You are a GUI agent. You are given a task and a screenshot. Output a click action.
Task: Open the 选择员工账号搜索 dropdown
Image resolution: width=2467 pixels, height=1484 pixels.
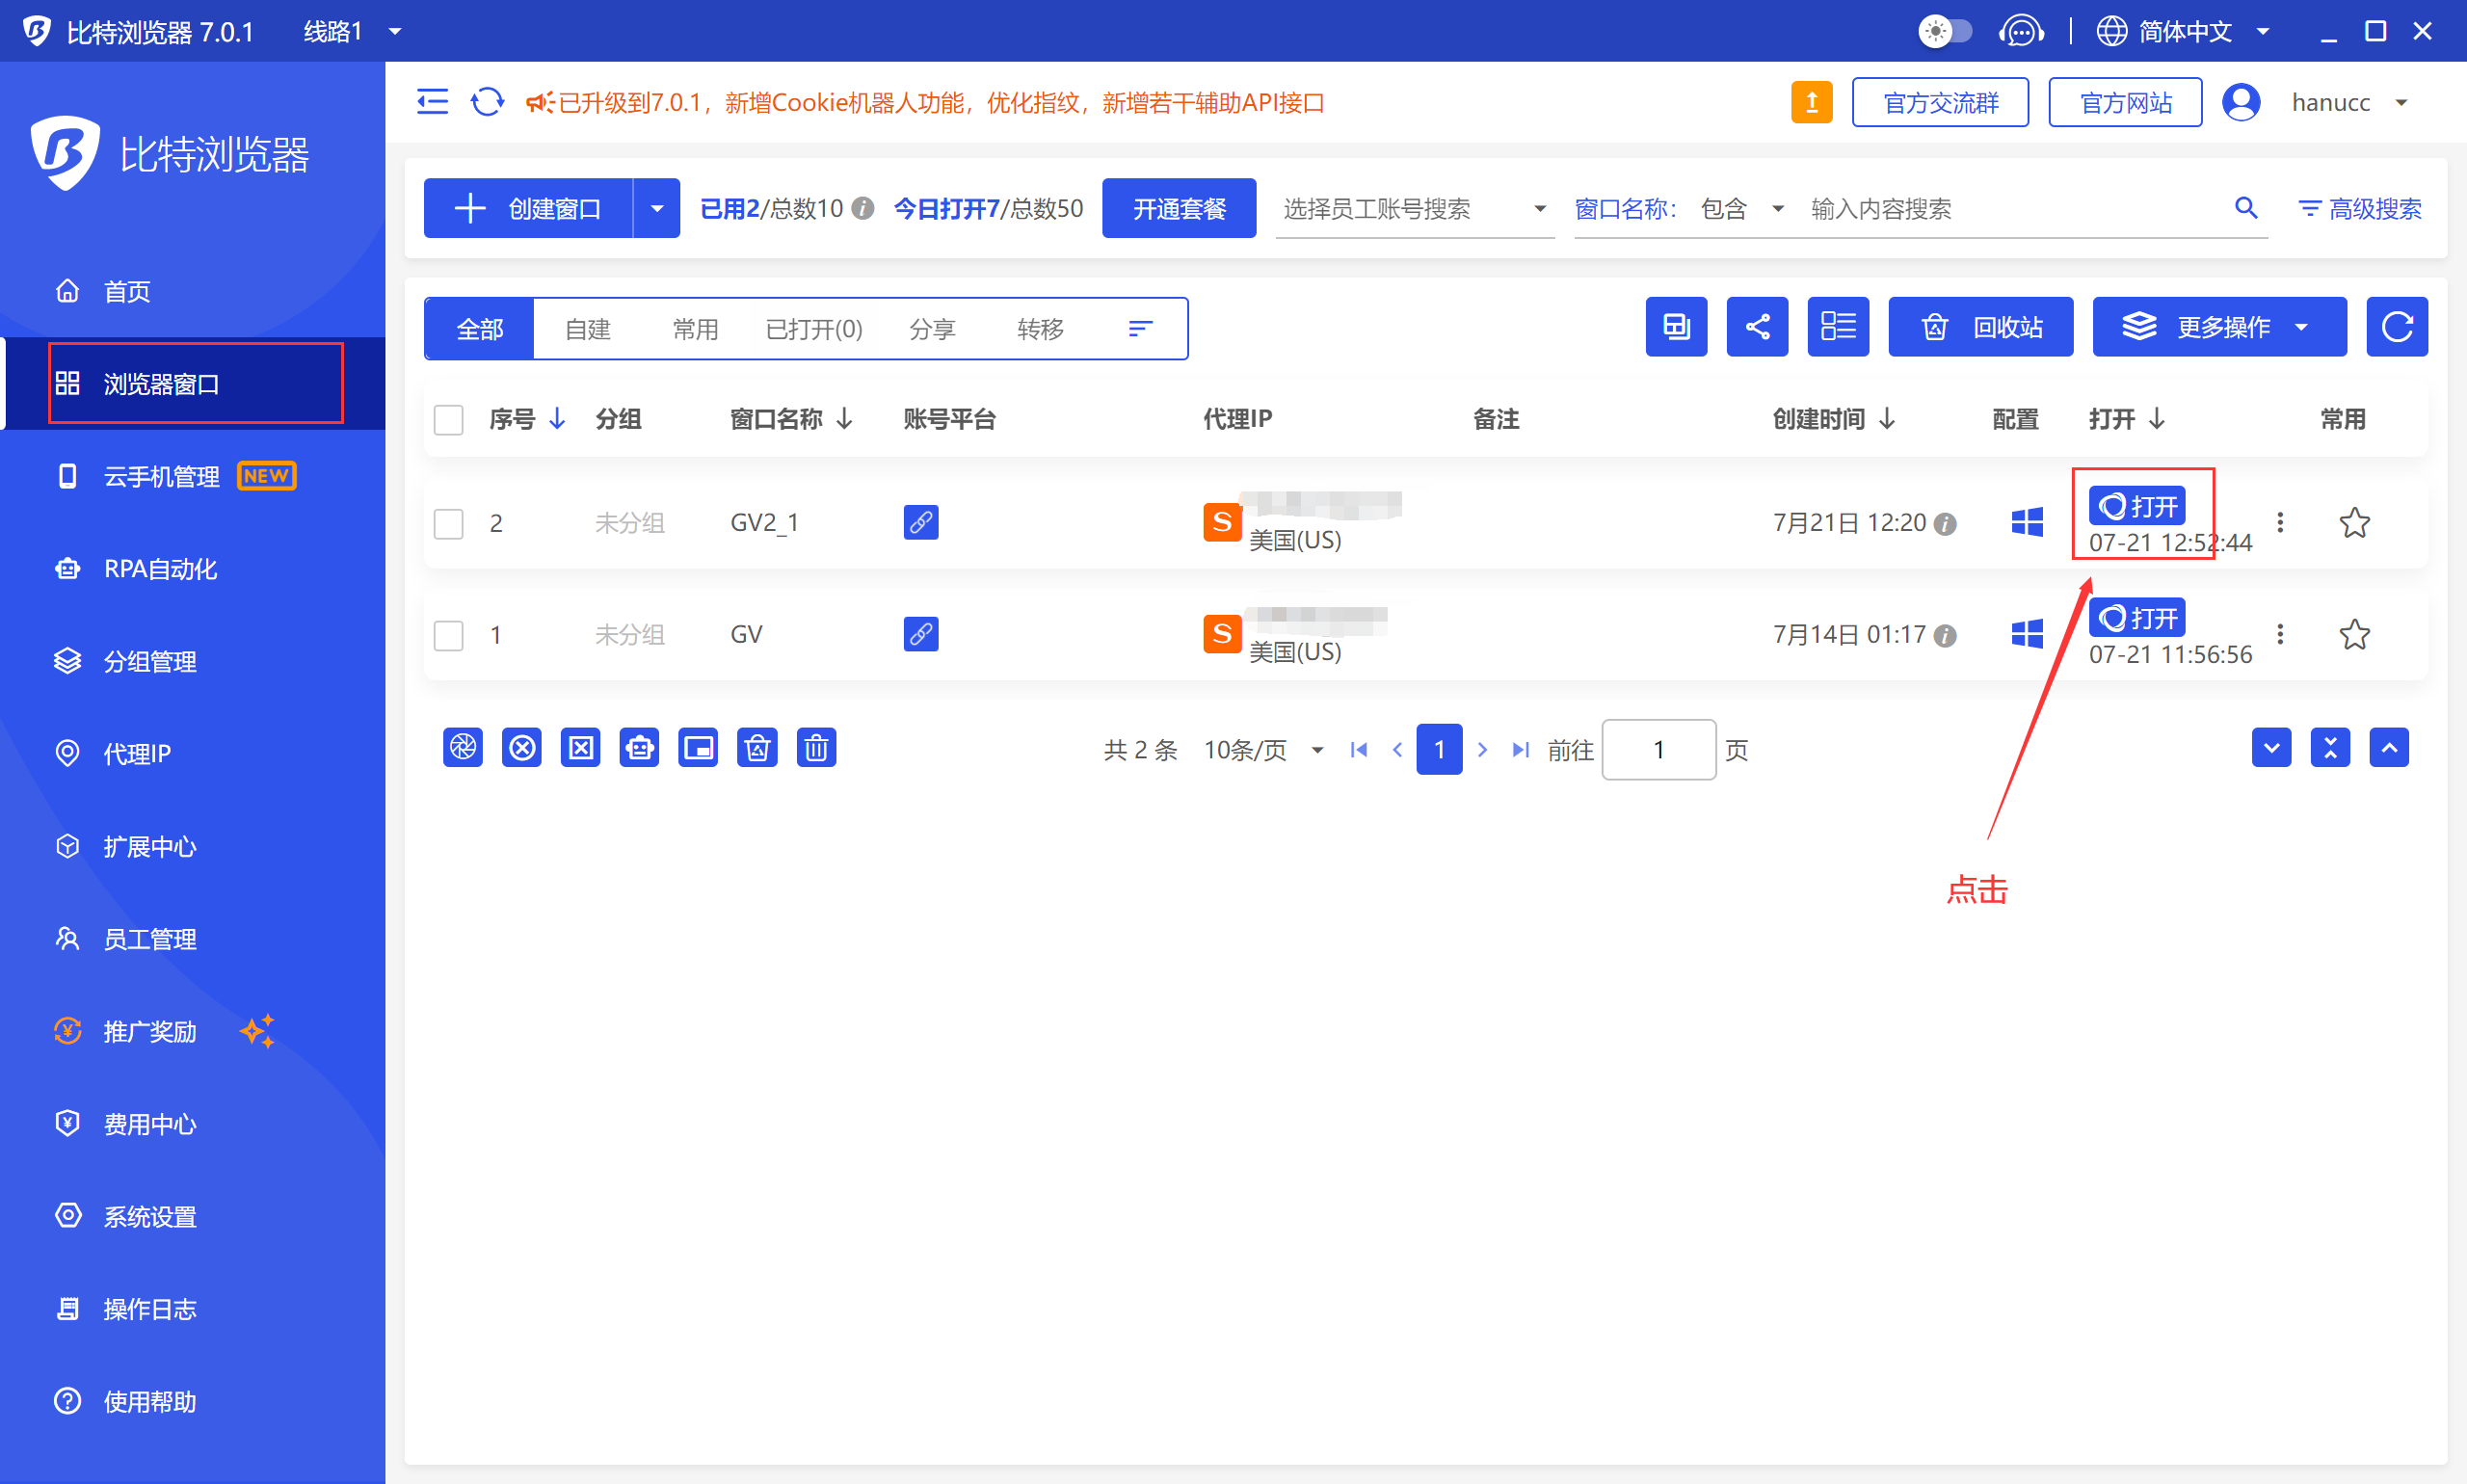(x=1414, y=208)
